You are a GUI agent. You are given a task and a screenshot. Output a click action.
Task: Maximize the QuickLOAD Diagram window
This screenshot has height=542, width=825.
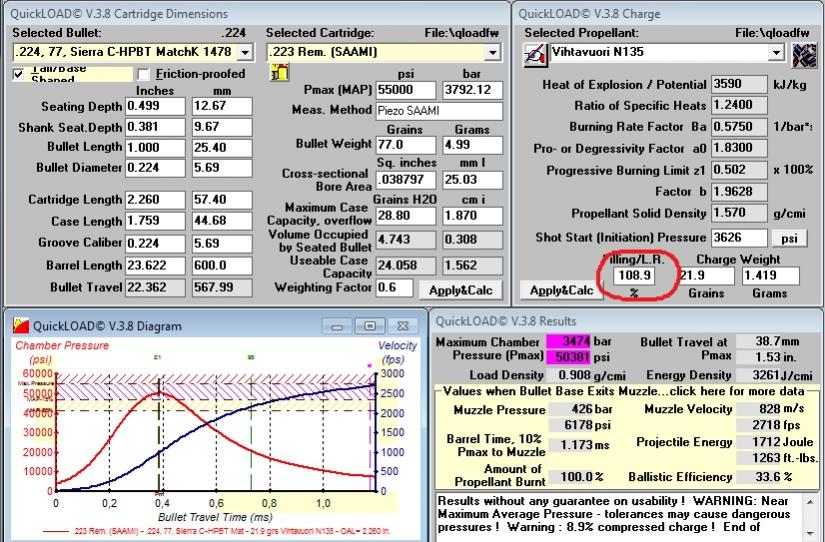pos(369,326)
